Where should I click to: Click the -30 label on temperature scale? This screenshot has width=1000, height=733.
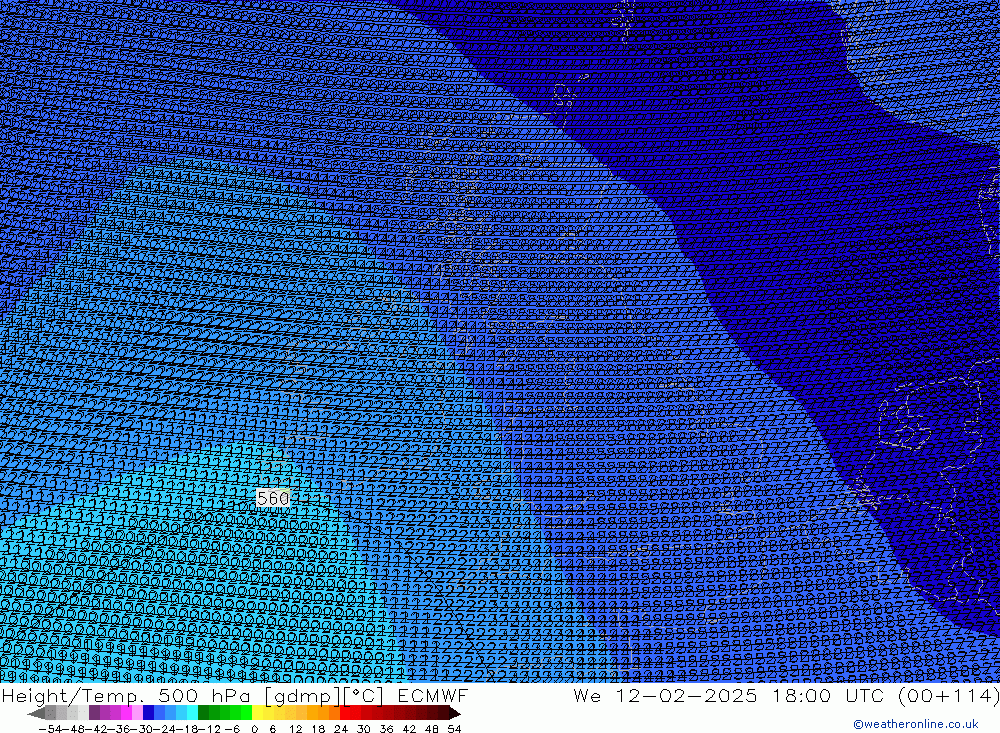click(142, 729)
